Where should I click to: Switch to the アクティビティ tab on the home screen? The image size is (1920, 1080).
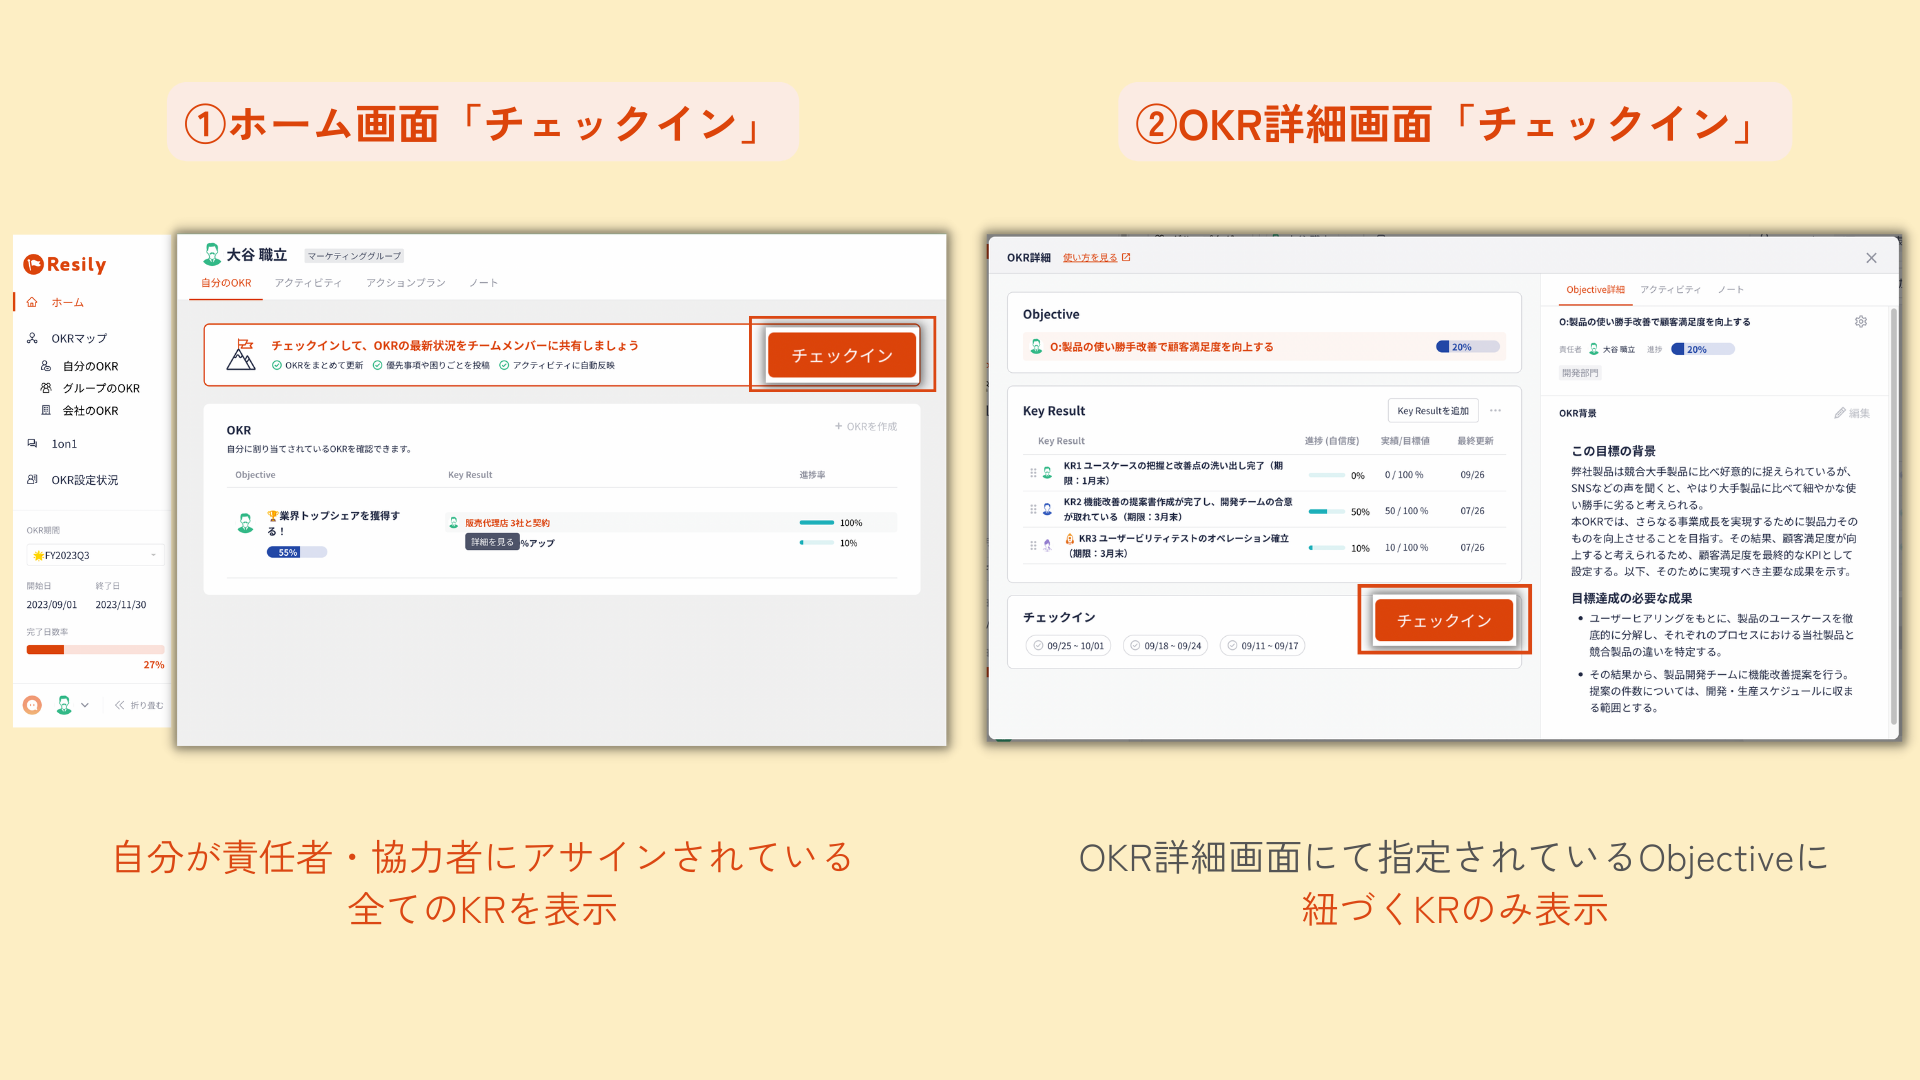click(x=308, y=283)
